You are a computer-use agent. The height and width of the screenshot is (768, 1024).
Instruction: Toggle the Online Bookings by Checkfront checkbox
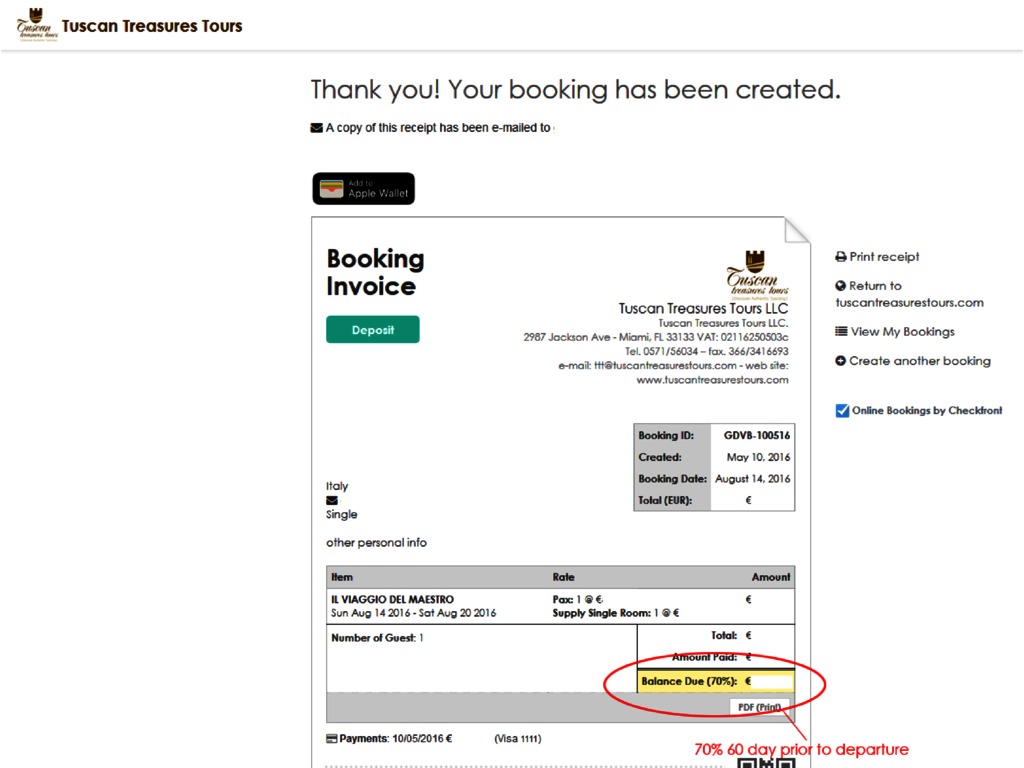(x=842, y=410)
